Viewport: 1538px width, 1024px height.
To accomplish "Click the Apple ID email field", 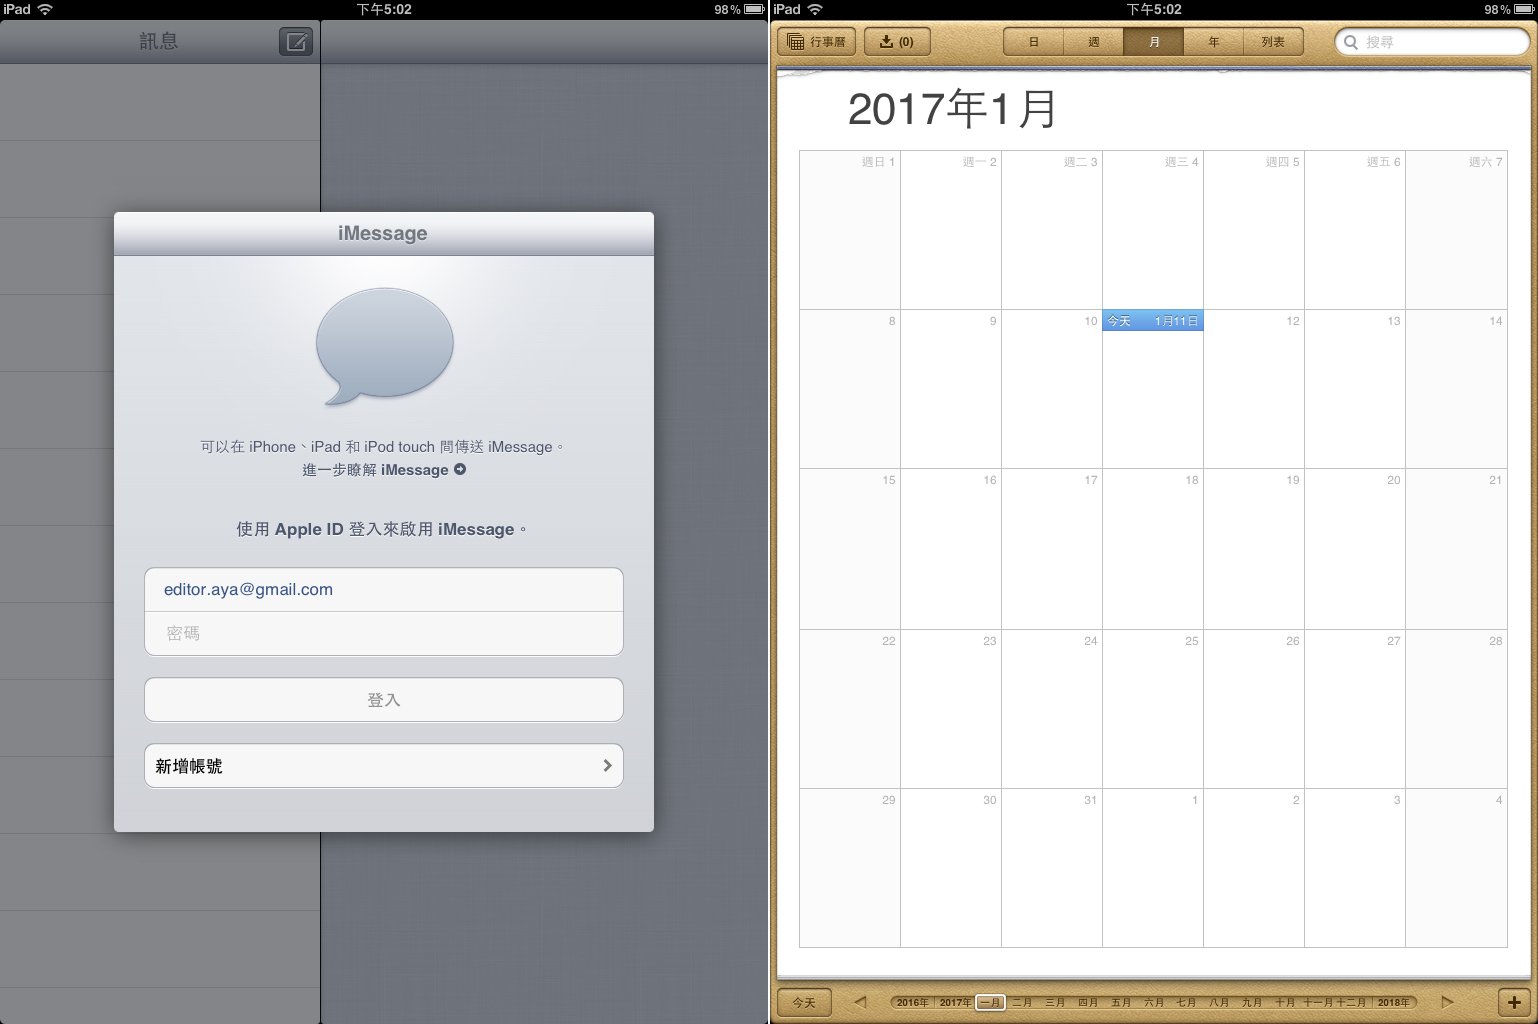I will 384,590.
